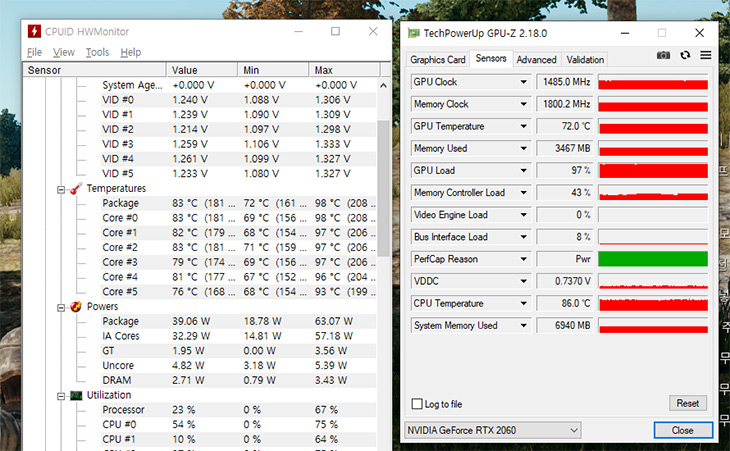This screenshot has height=451, width=730.
Task: Click the Memory Controller Load history graph
Action: click(x=653, y=193)
